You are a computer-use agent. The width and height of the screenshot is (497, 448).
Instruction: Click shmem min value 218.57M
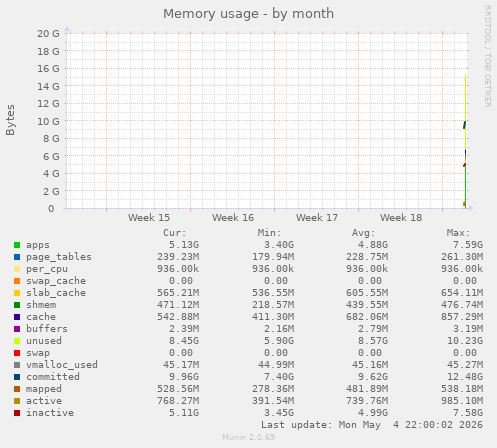coord(273,305)
